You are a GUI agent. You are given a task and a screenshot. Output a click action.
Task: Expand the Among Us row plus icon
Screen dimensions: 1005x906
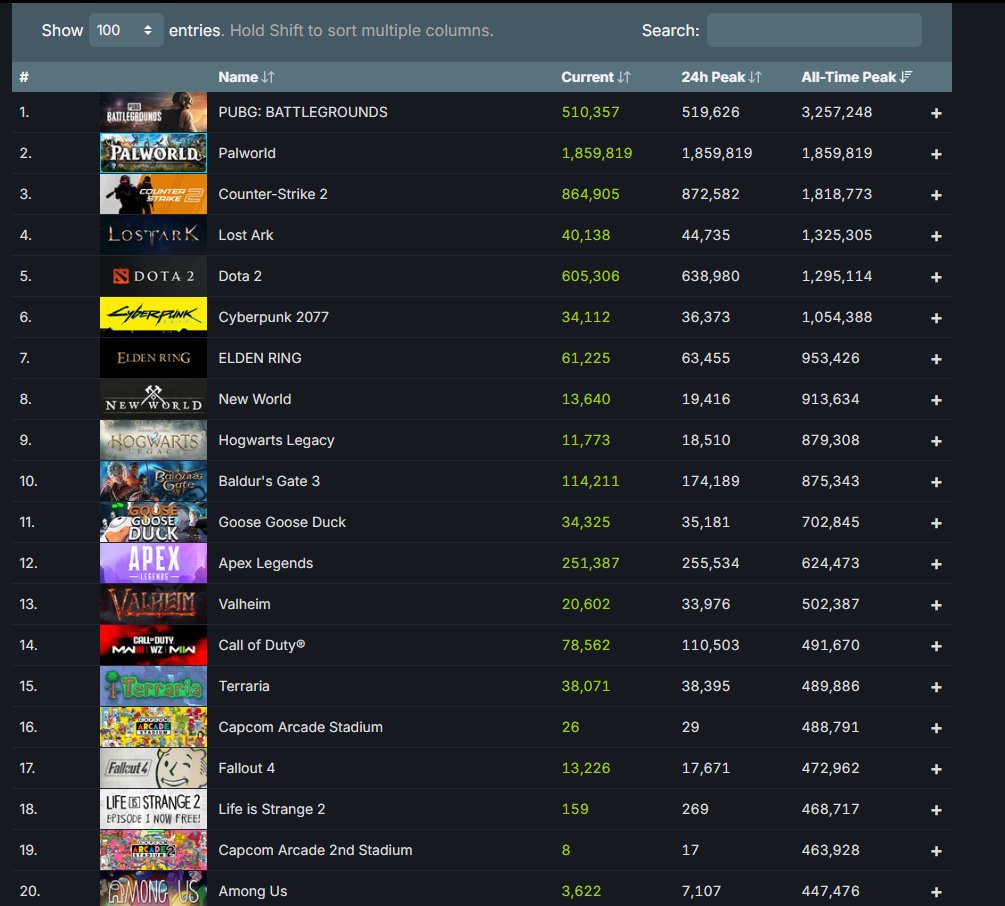pos(936,892)
